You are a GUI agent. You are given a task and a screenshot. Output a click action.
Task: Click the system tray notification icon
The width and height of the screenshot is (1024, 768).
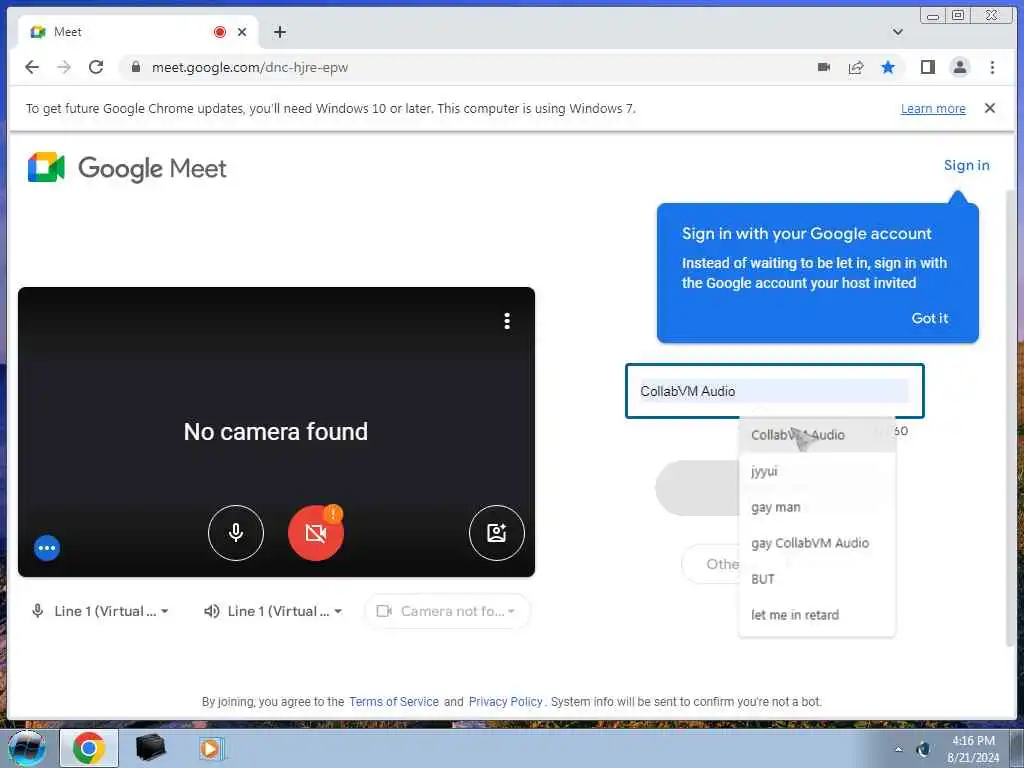923,749
